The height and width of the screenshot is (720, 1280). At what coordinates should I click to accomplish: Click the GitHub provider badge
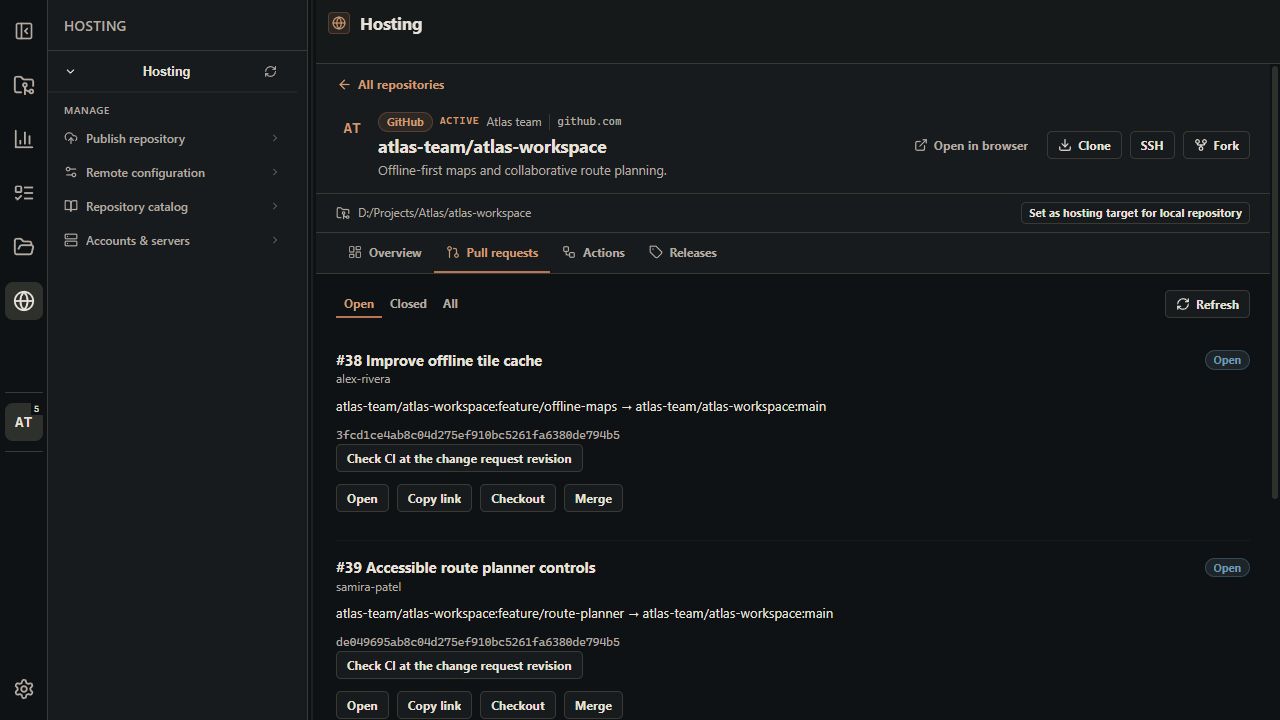pyautogui.click(x=405, y=122)
